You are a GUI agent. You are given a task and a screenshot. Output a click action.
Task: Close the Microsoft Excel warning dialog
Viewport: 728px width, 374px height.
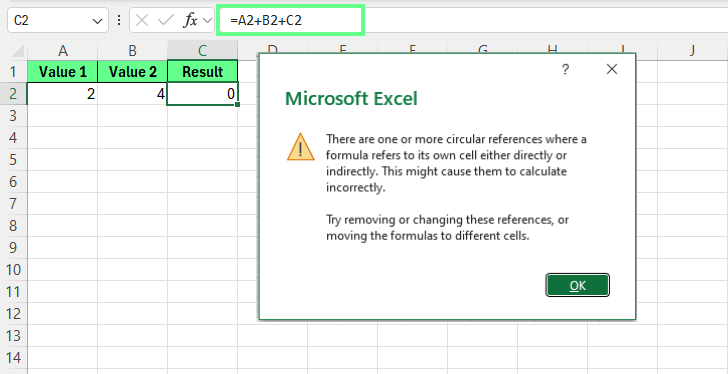tap(612, 70)
